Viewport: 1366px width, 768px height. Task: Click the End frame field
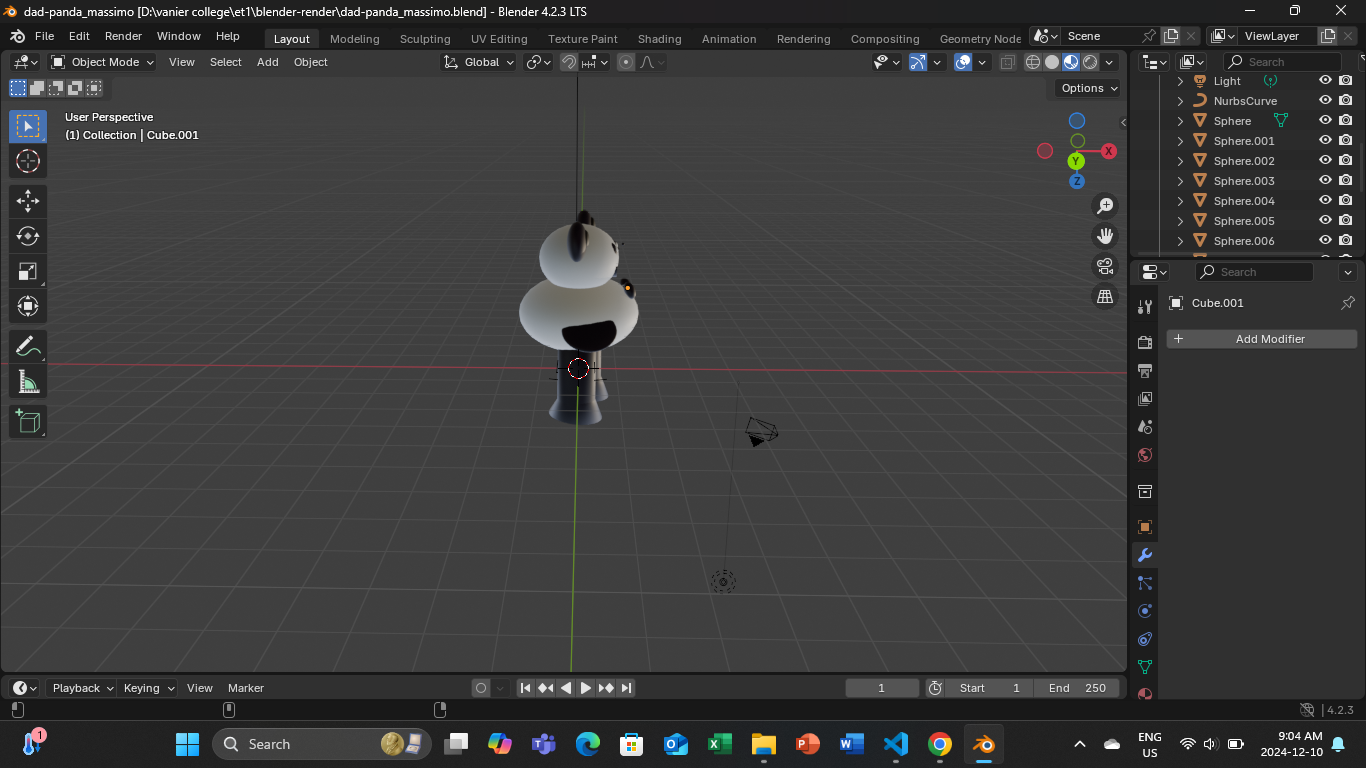(1078, 688)
